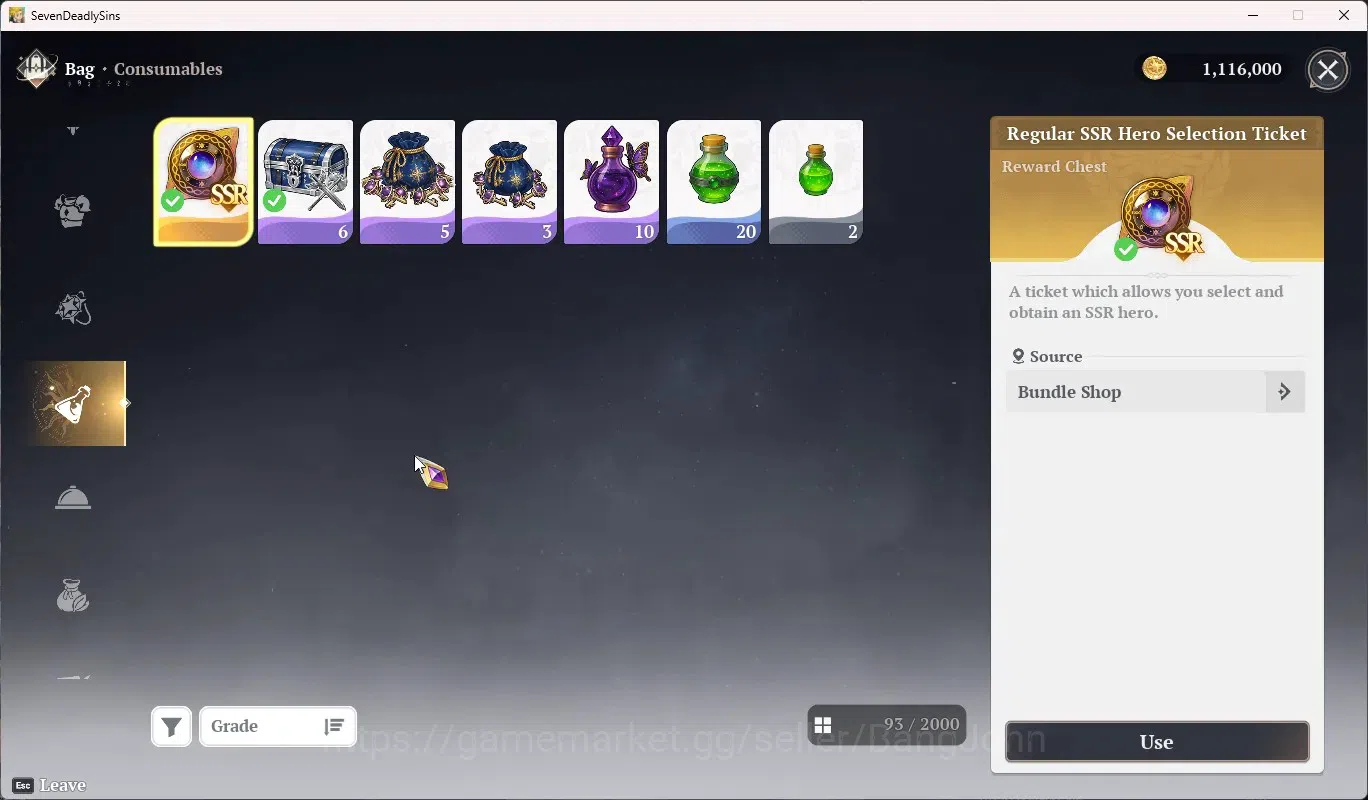Image resolution: width=1368 pixels, height=800 pixels.
Task: Open the material sack category in the sidebar
Action: [x=73, y=597]
